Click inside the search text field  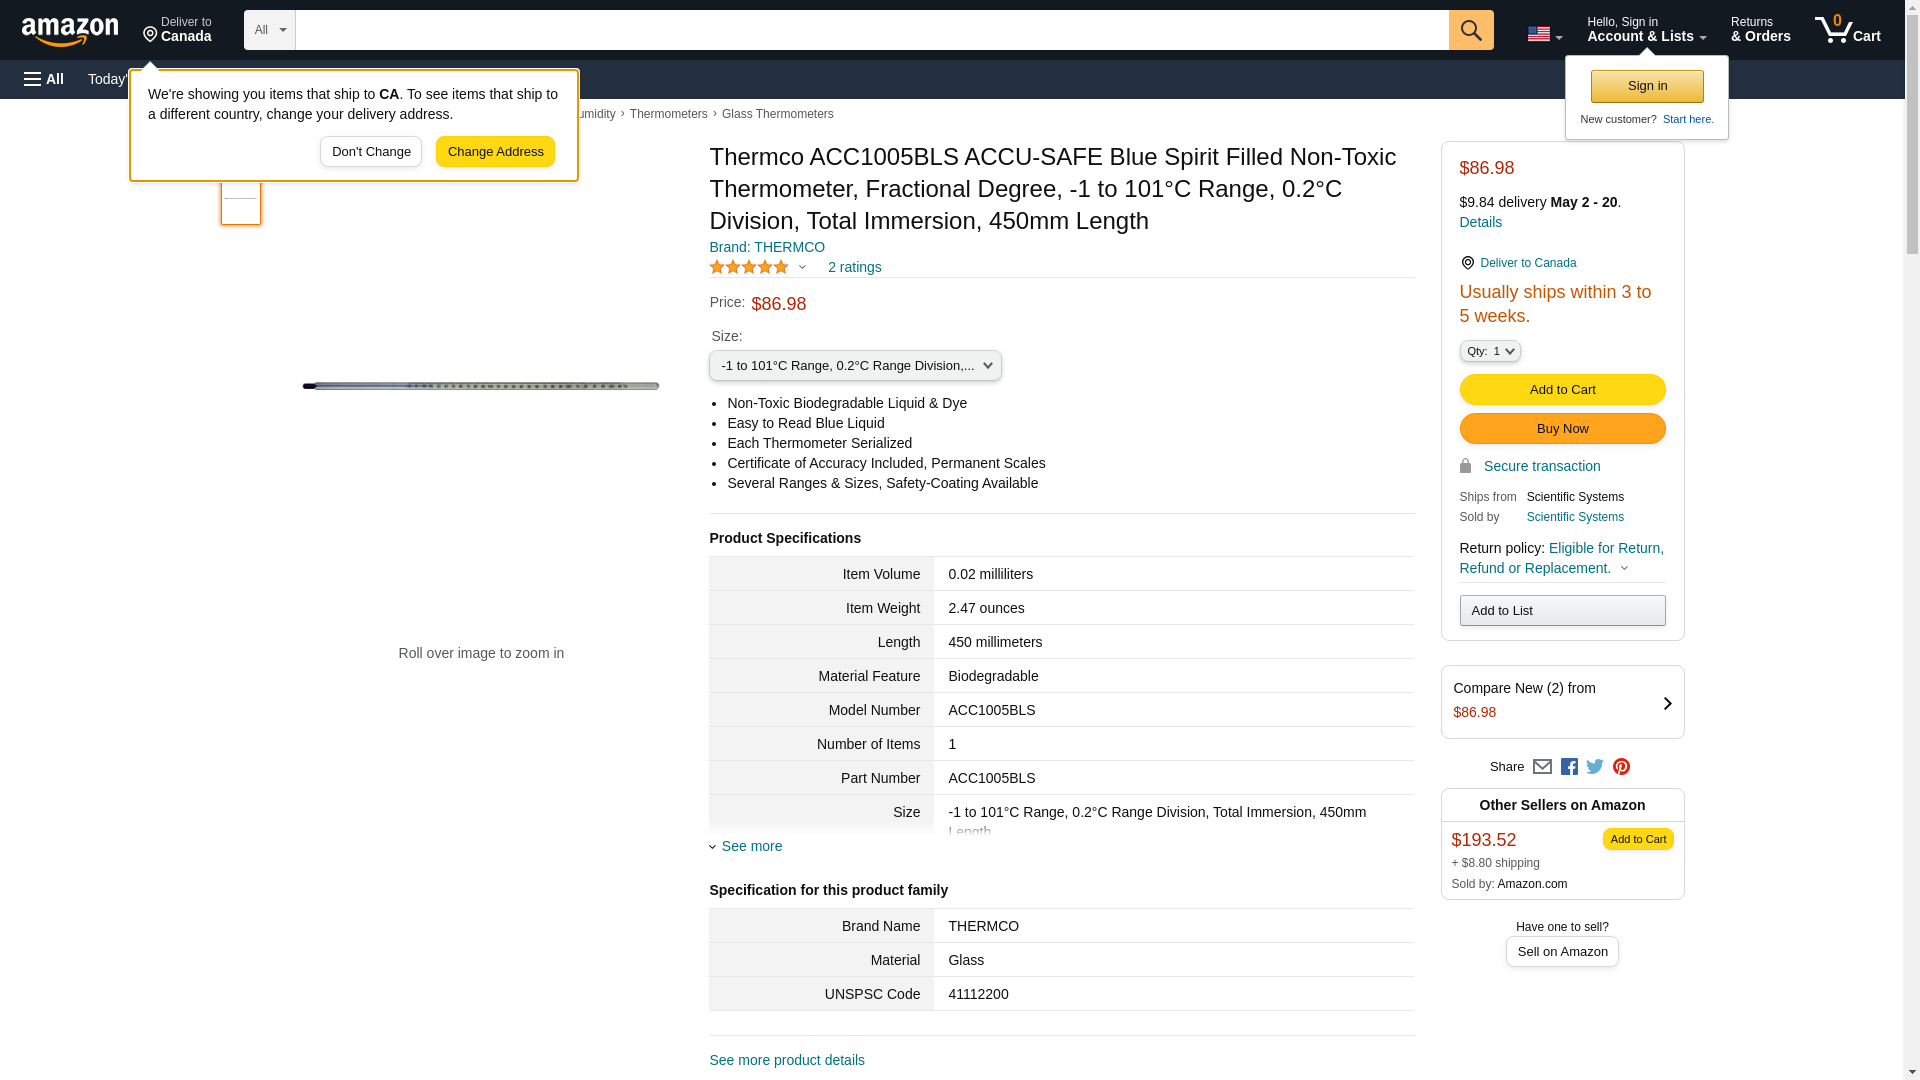point(871,30)
